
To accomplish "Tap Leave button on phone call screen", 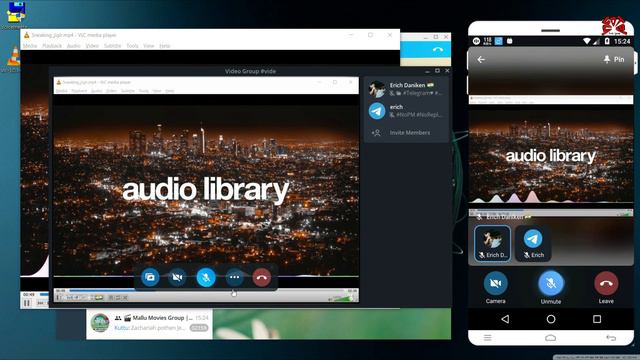I will coord(606,287).
